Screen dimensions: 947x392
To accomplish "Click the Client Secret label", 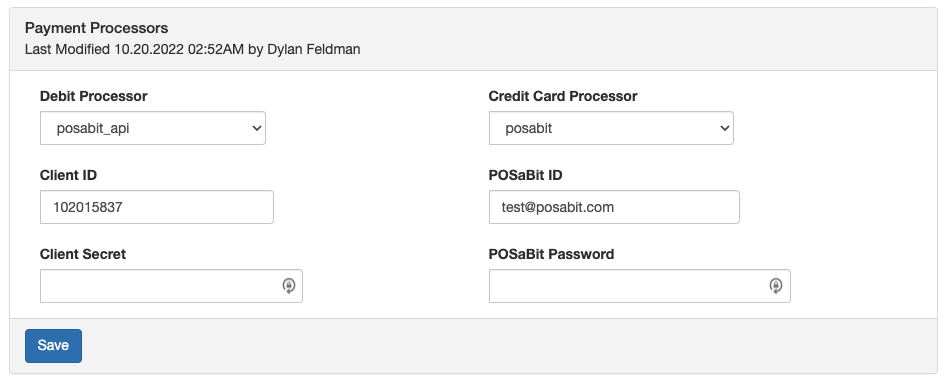I will [83, 254].
